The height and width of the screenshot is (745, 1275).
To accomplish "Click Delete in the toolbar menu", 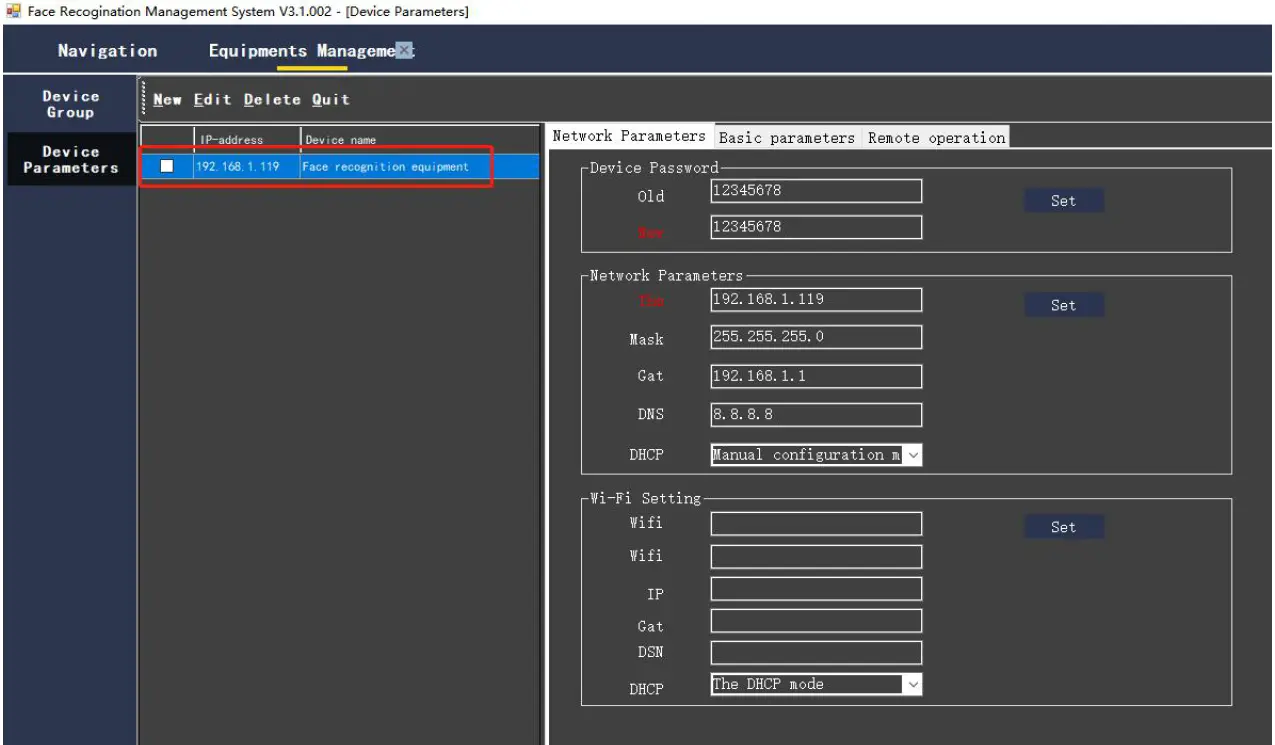I will (x=272, y=99).
